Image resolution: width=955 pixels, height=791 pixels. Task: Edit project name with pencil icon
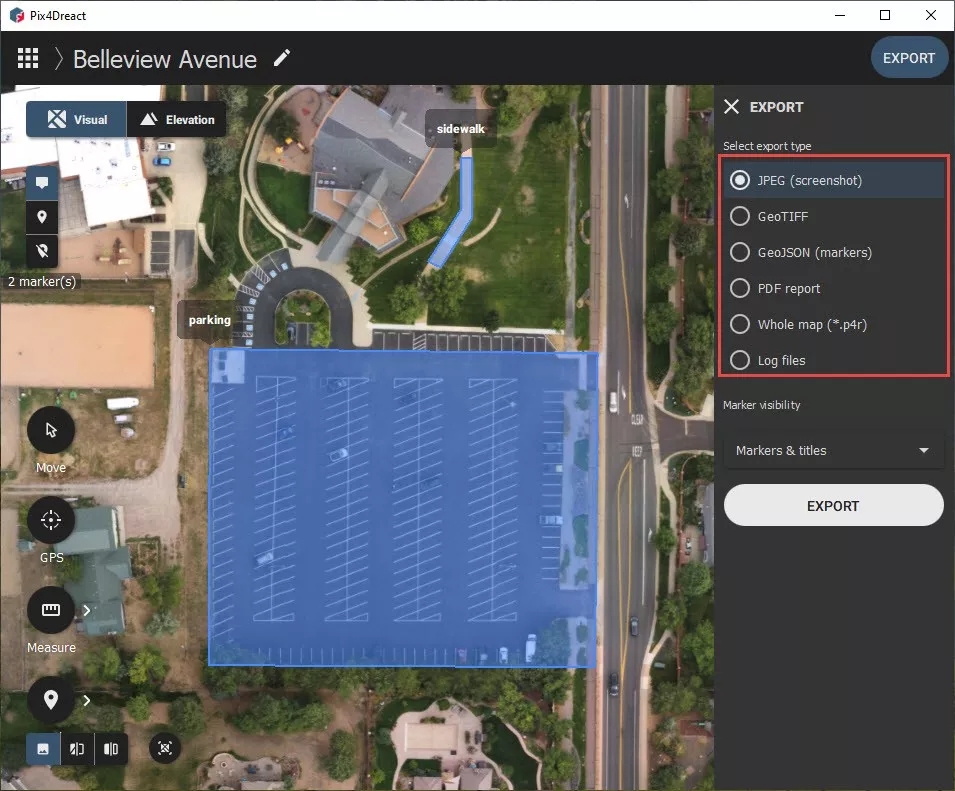point(281,58)
